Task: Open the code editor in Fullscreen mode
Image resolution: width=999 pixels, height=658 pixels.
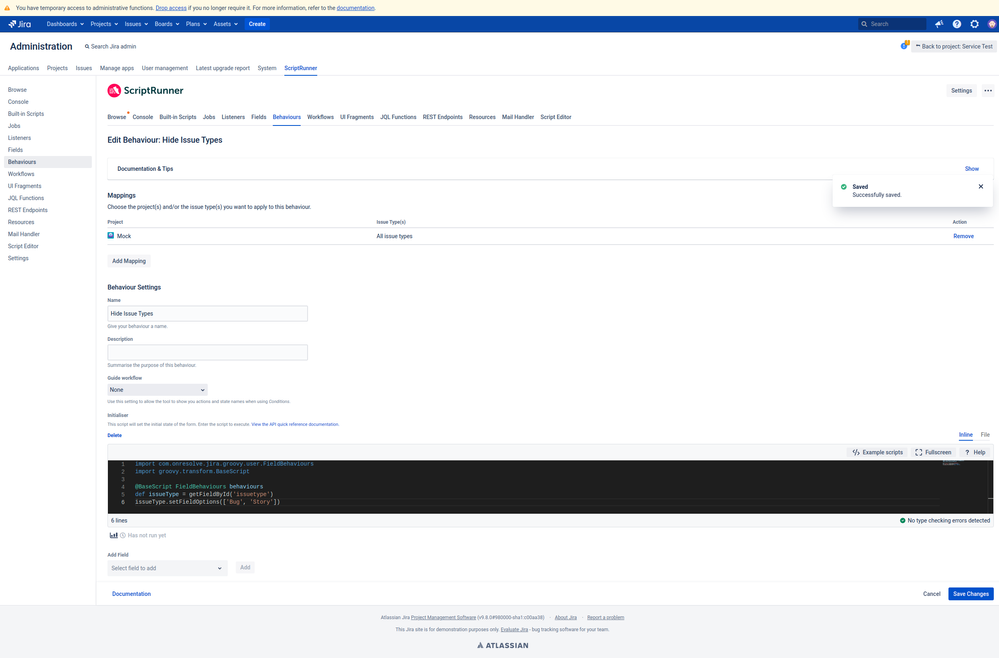Action: point(932,452)
